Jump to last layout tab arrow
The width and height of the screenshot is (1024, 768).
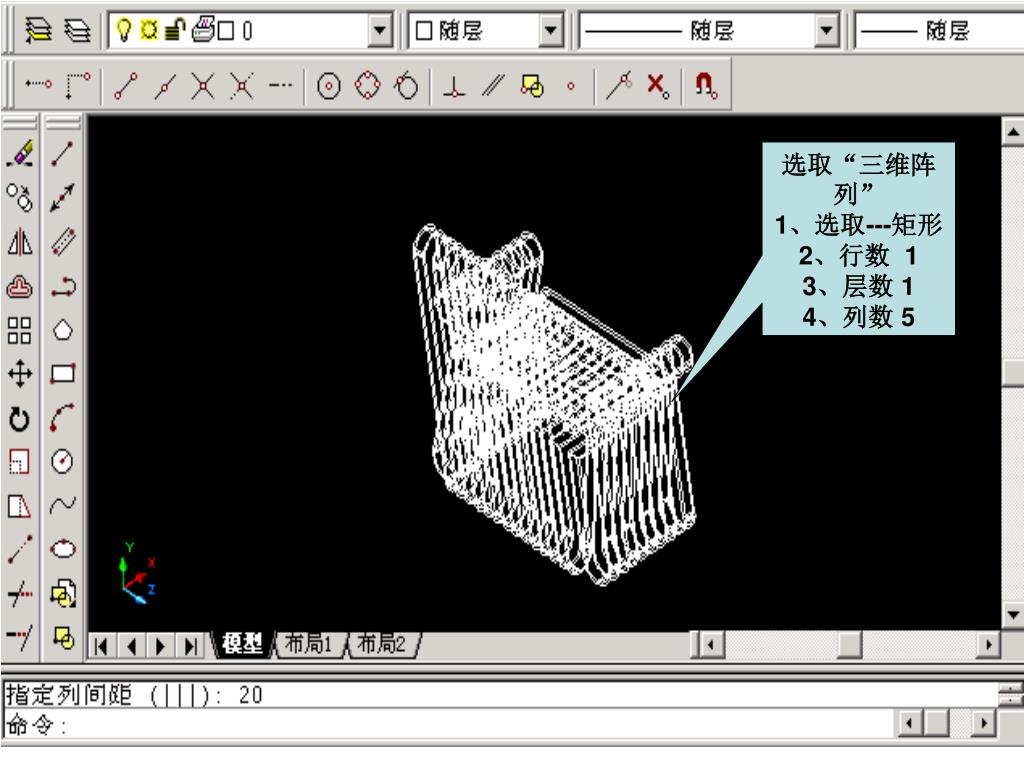tap(190, 647)
